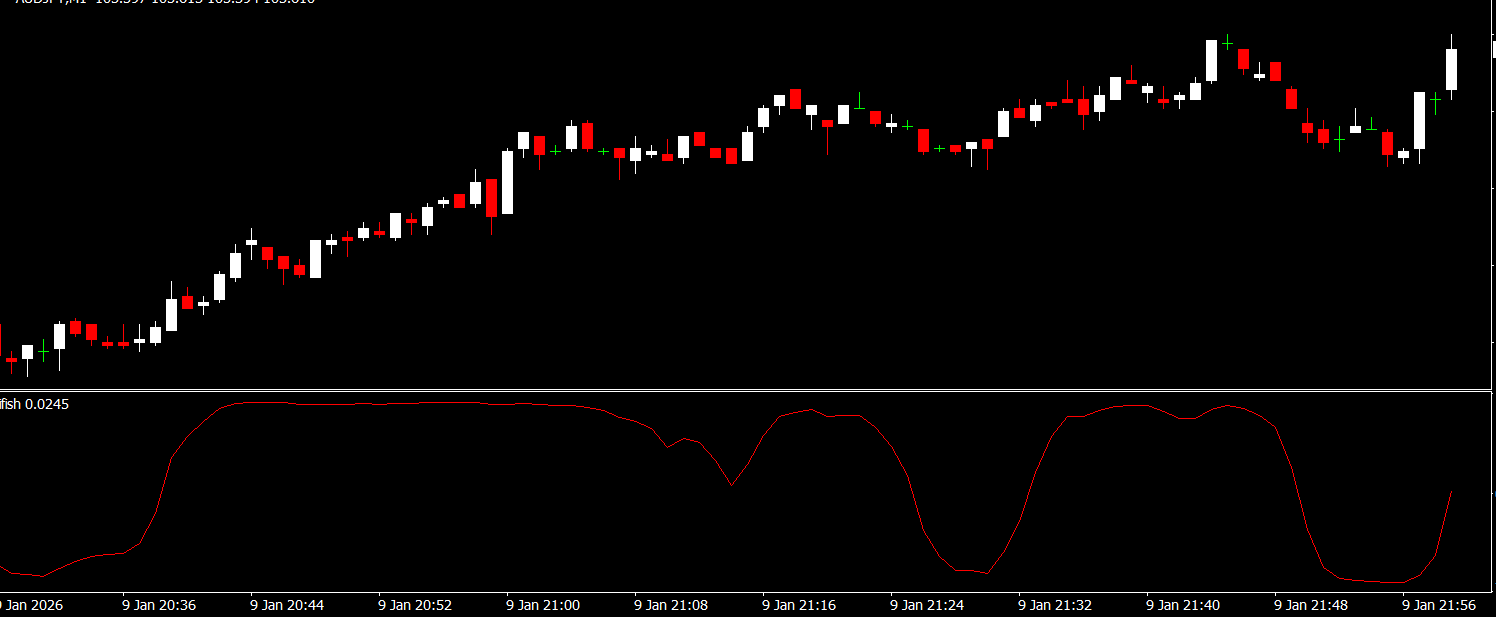The height and width of the screenshot is (617, 1496).
Task: Click indicator line trough between 21:24 and 21:32
Action: pos(987,573)
